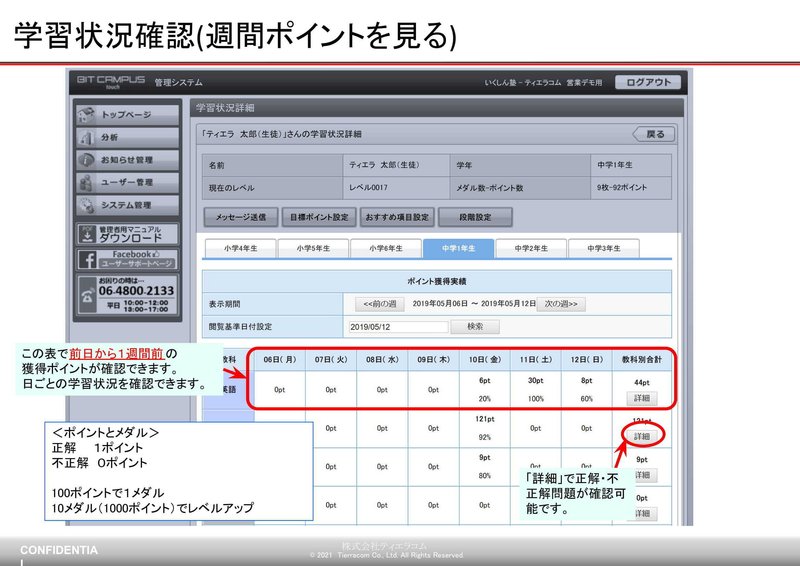Click the chart icon beside 分析
Image resolution: width=800 pixels, height=566 pixels.
[86, 137]
